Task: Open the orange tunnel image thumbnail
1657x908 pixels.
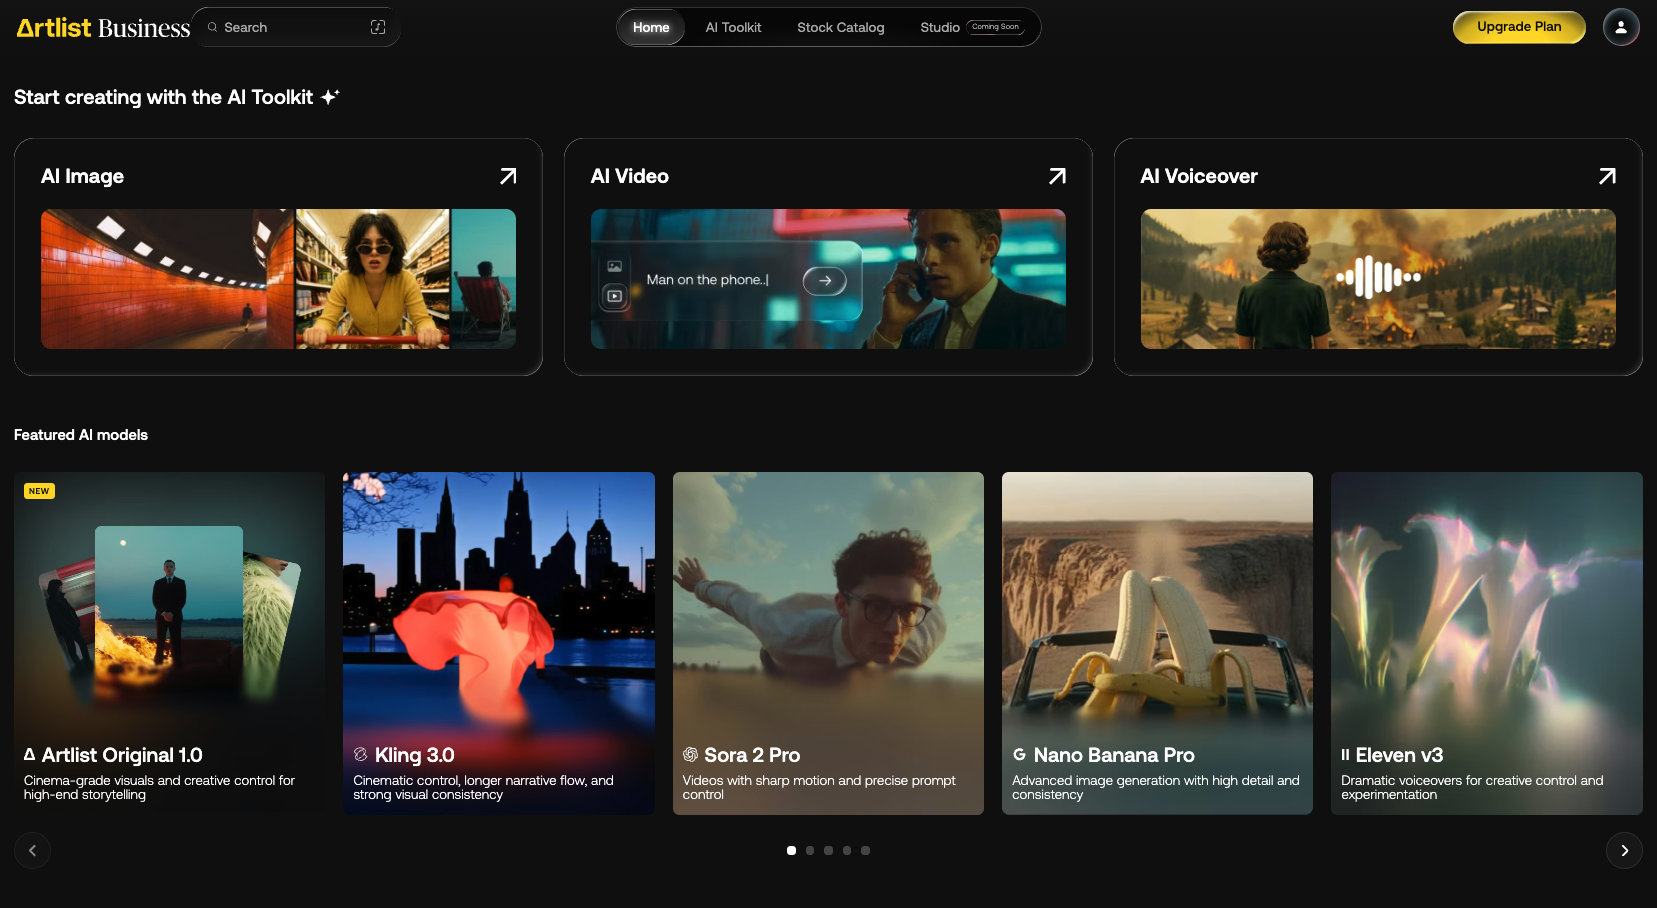Action: click(168, 279)
